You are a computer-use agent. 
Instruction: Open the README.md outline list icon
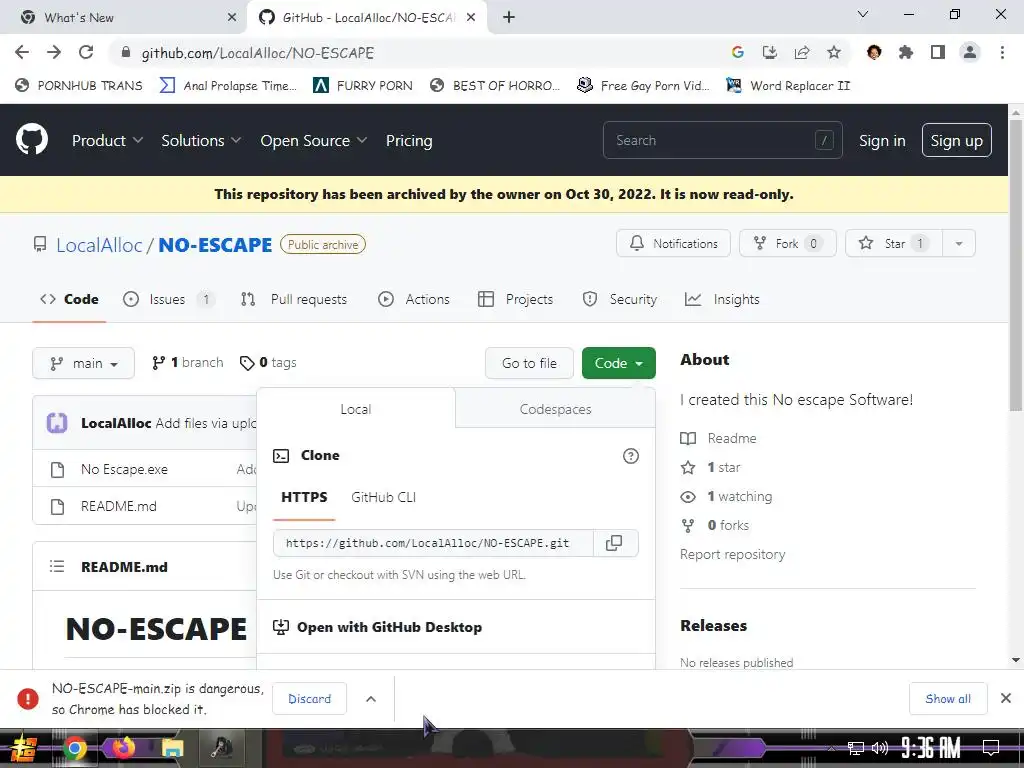tap(57, 566)
